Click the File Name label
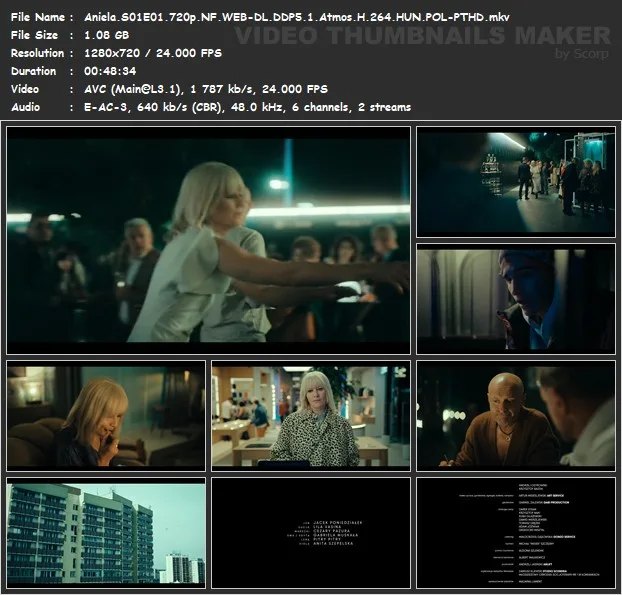The height and width of the screenshot is (595, 622). (x=38, y=17)
